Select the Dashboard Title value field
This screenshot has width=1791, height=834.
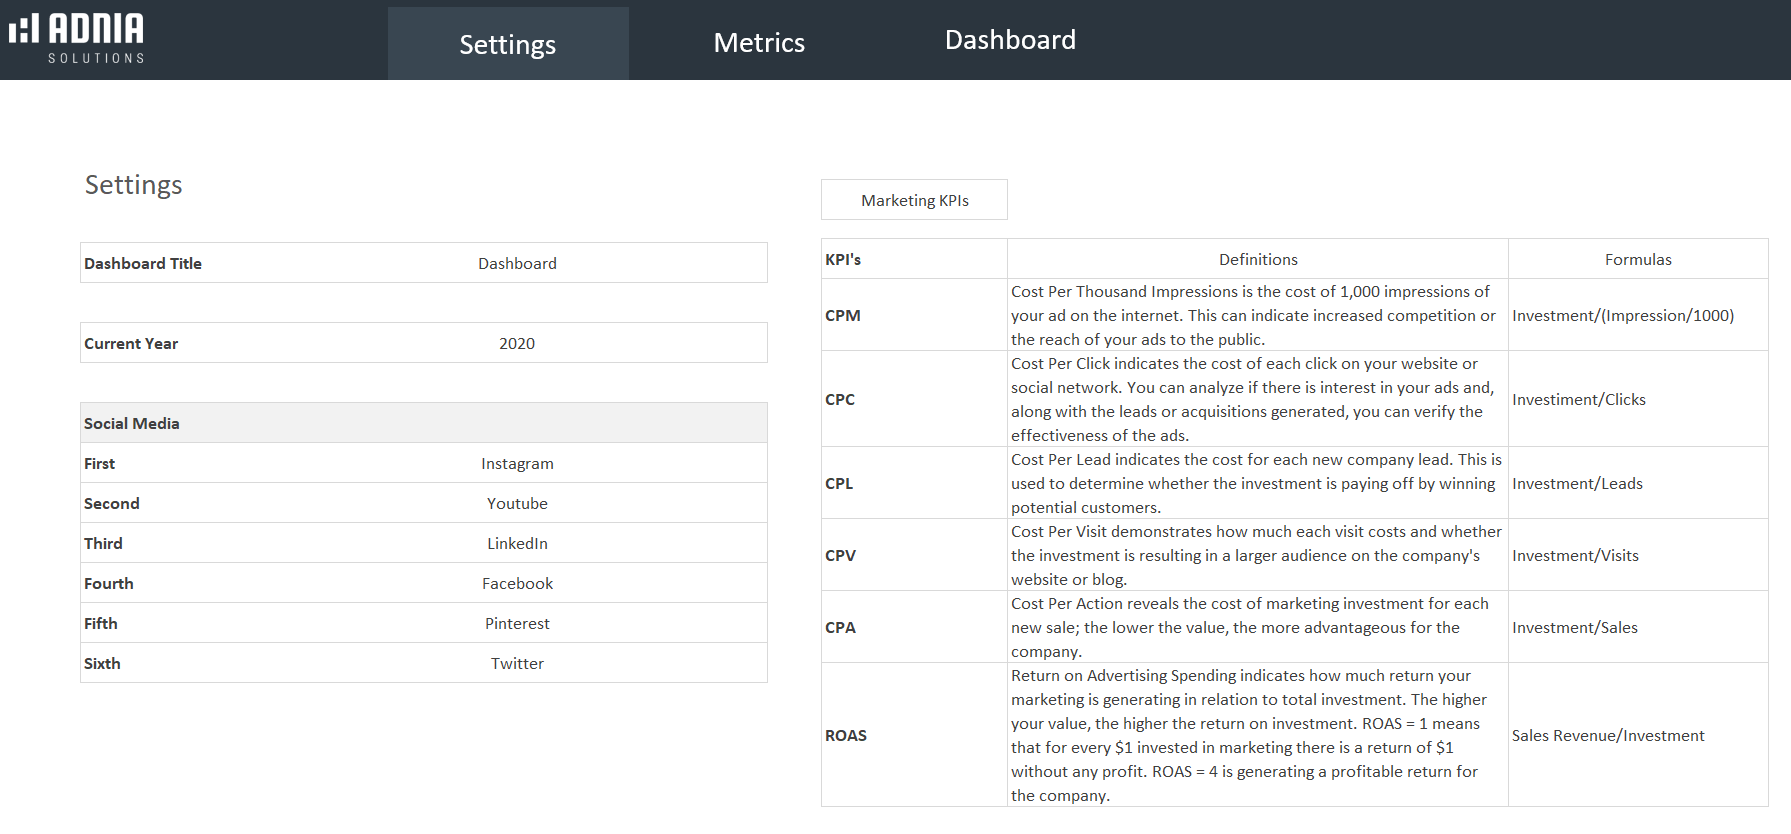[517, 263]
